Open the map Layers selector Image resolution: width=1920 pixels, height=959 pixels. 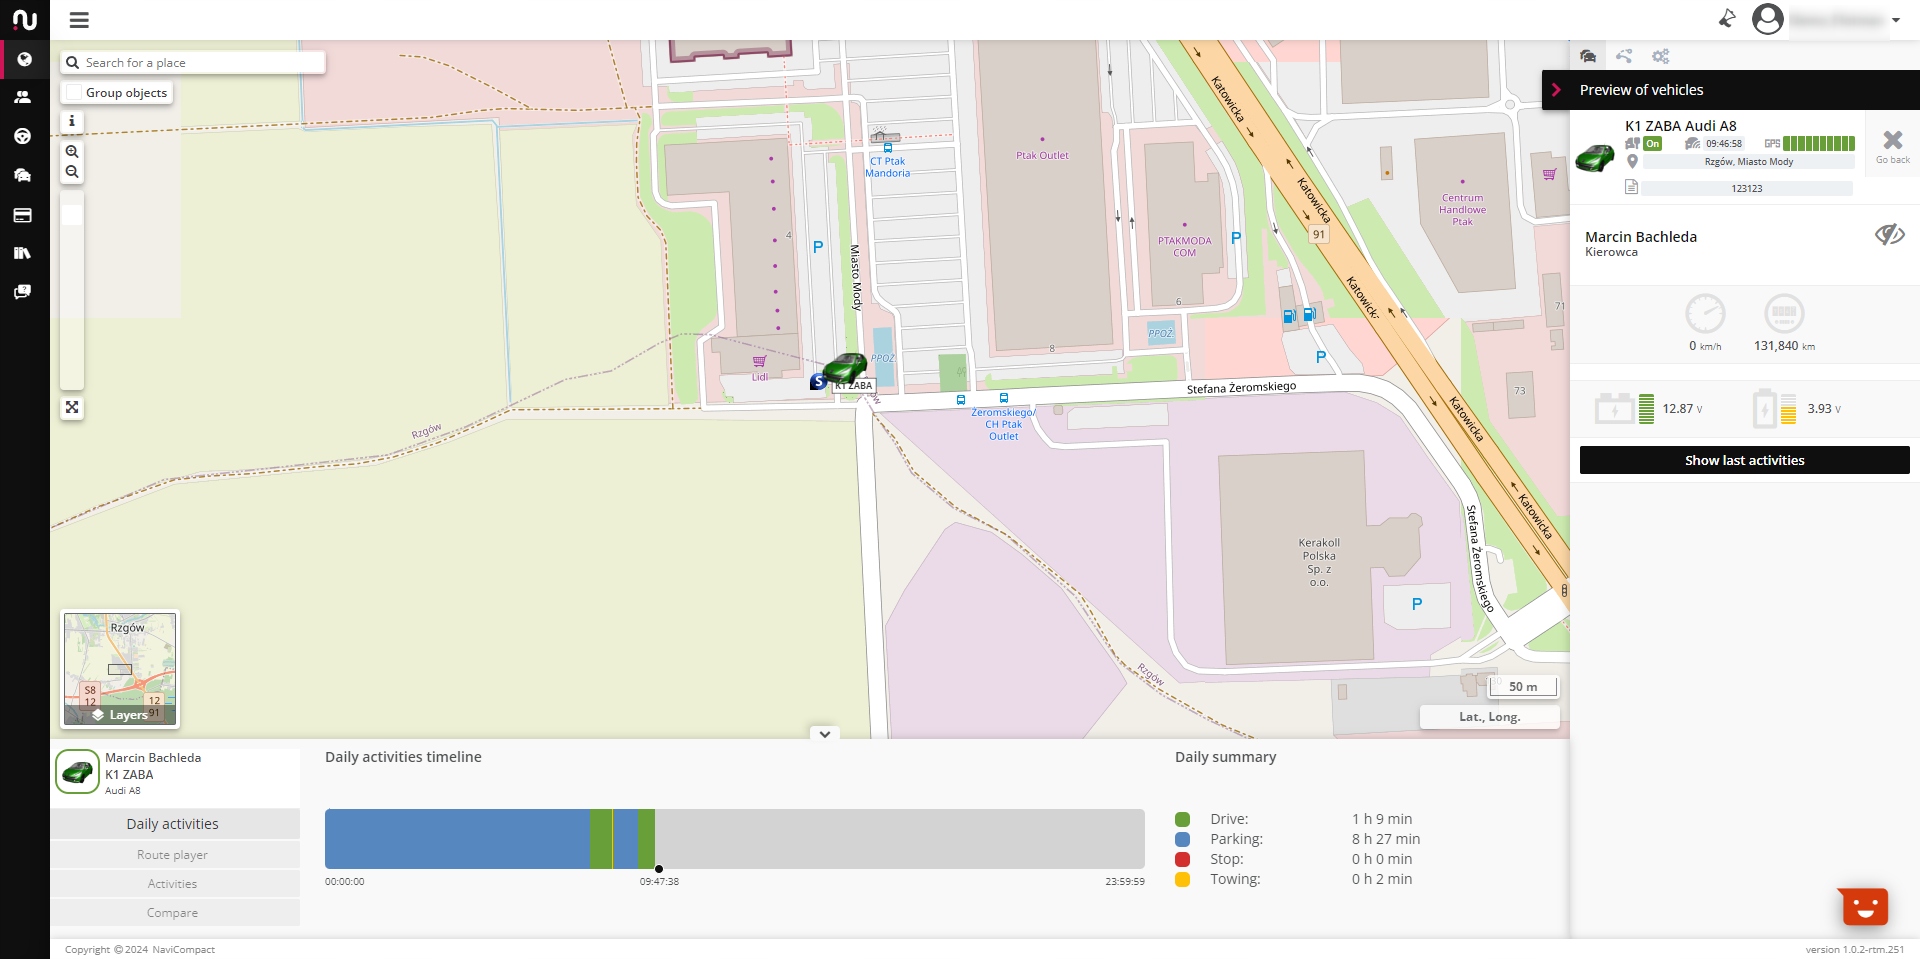tap(120, 715)
